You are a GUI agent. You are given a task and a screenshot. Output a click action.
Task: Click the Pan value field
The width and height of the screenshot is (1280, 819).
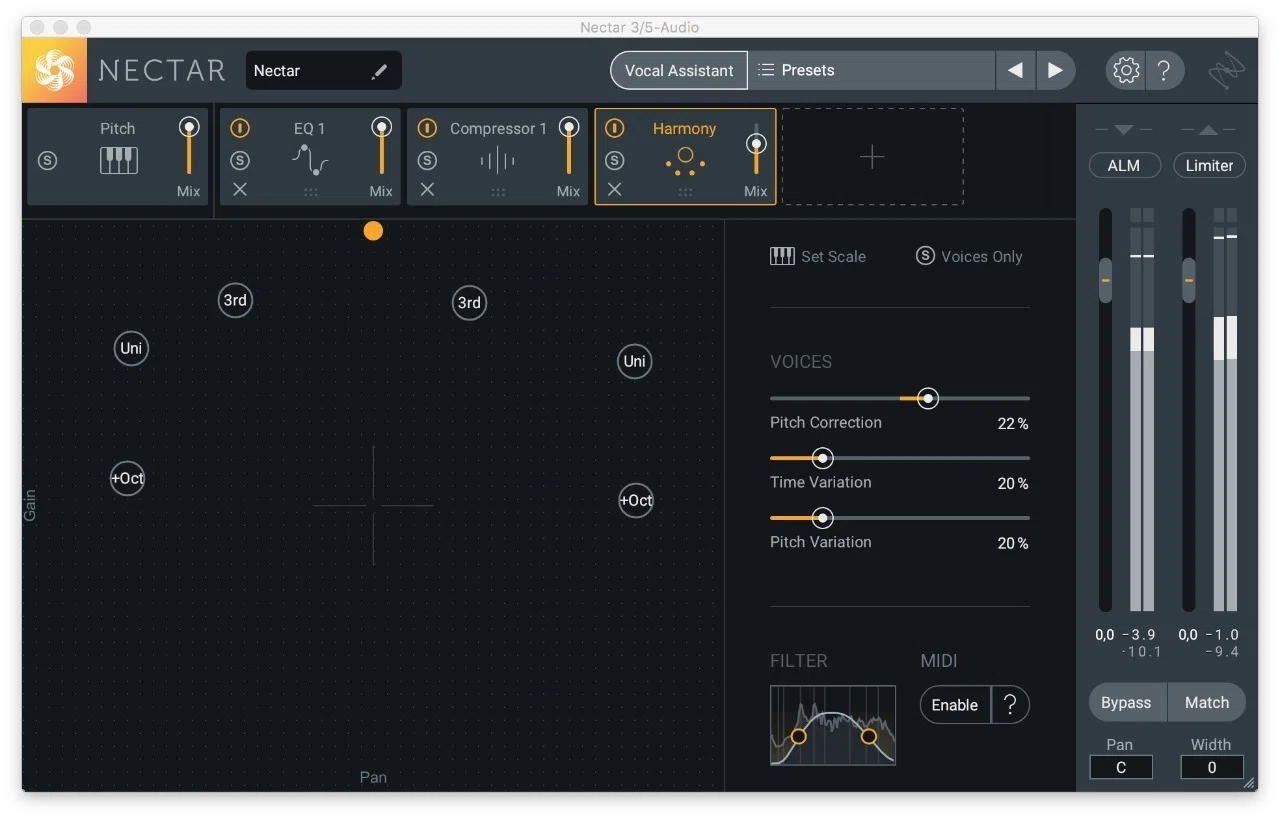(x=1121, y=767)
